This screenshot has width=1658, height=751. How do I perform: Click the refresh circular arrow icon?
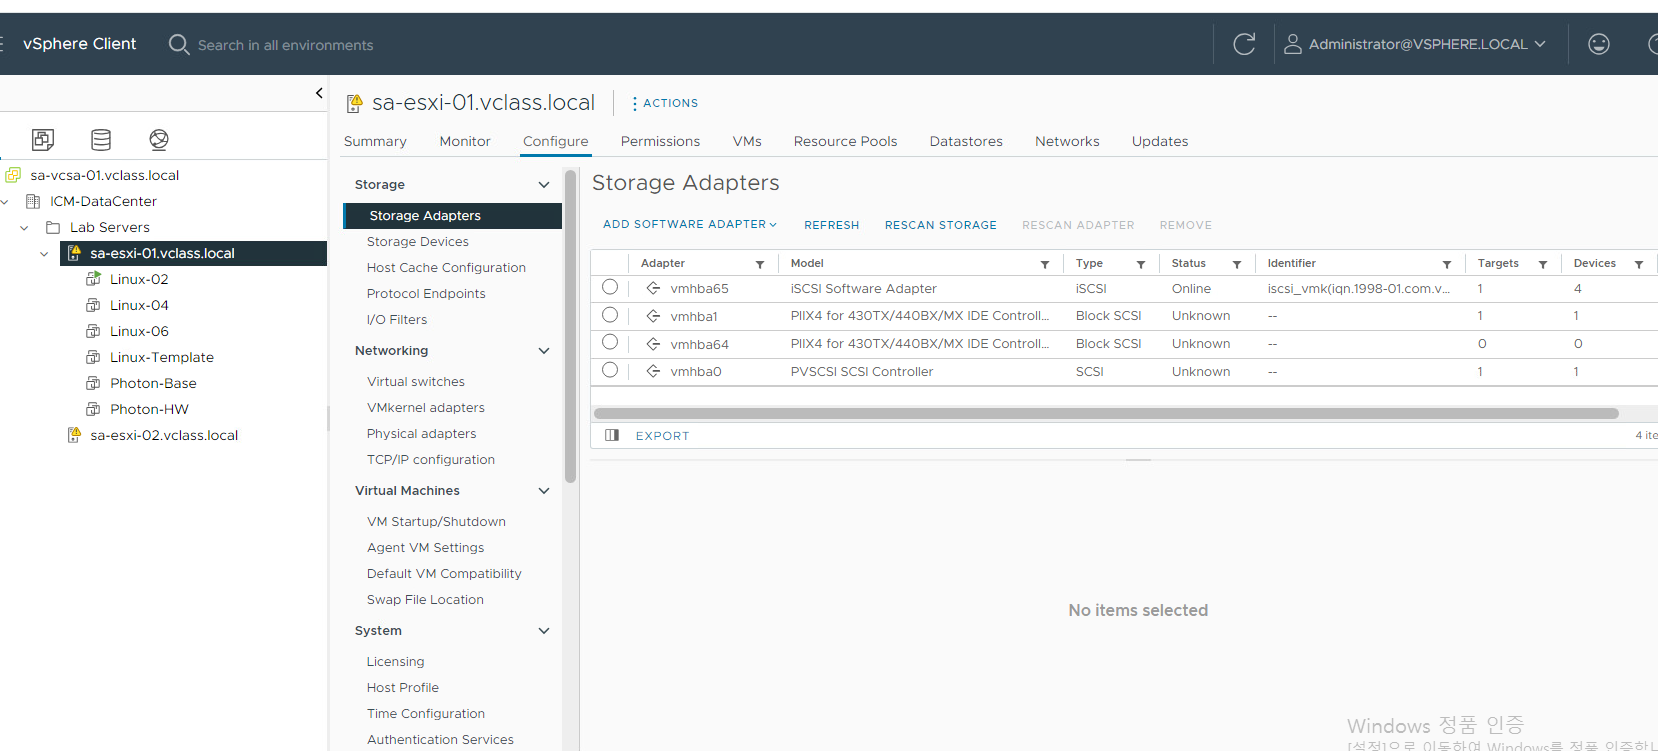tap(1244, 44)
